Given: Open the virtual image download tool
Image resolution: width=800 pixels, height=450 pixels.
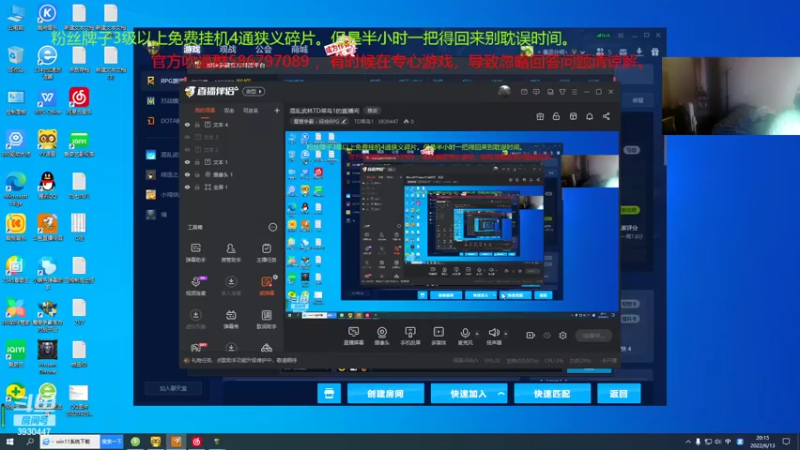Looking at the screenshot, I should [195, 319].
